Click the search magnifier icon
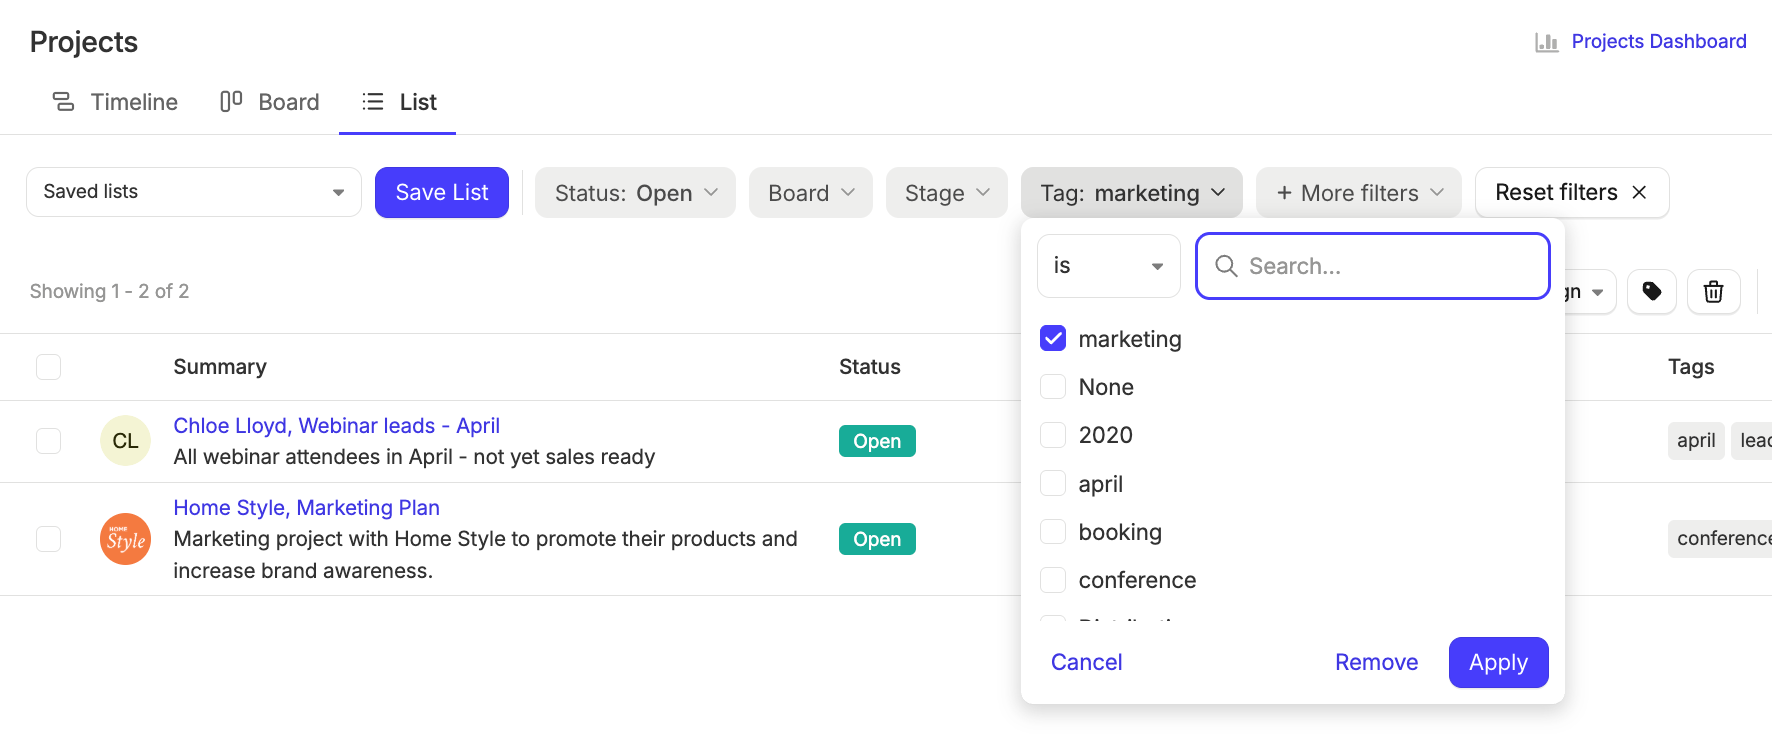Screen dimensions: 1772x742 (1226, 266)
